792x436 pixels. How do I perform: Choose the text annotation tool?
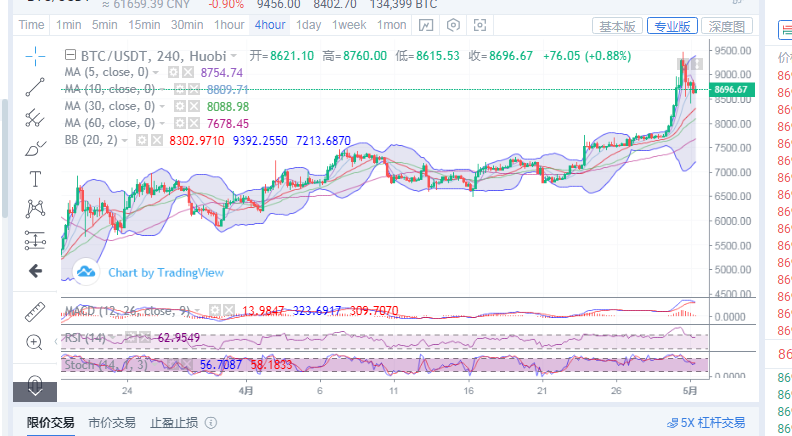(36, 178)
